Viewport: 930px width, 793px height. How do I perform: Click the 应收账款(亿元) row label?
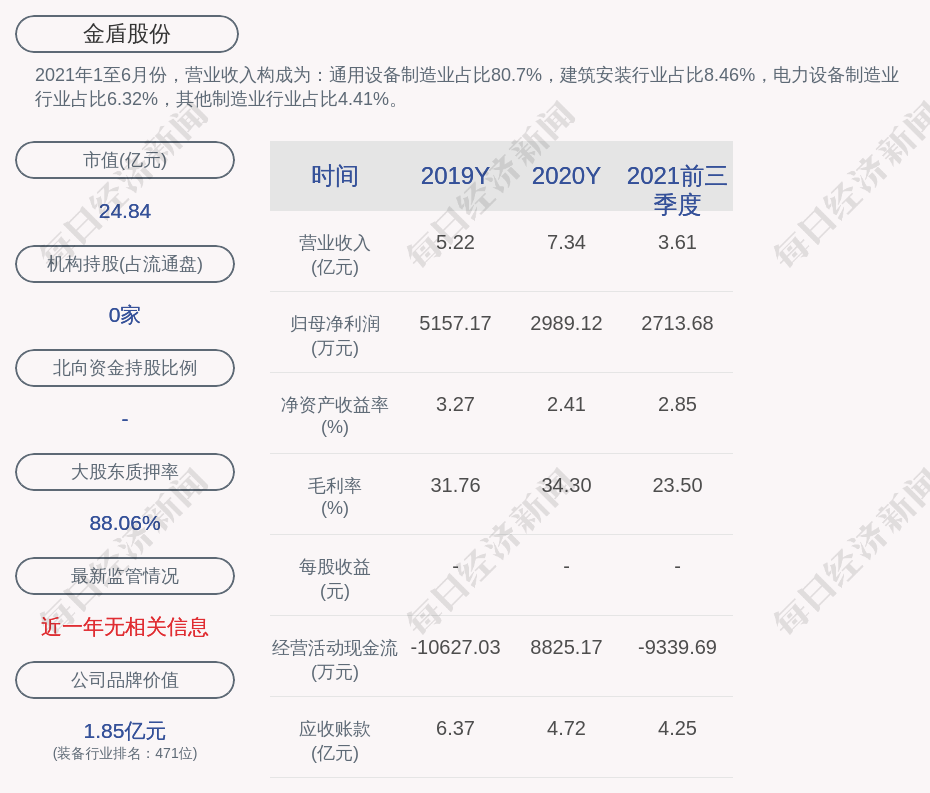[x=335, y=741]
